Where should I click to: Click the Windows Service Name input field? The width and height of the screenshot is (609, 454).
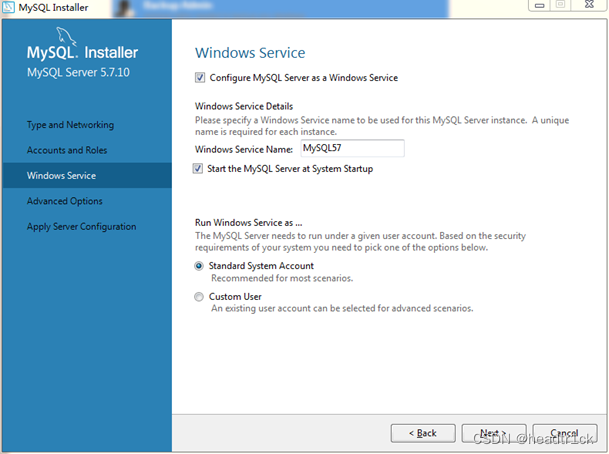(x=352, y=148)
